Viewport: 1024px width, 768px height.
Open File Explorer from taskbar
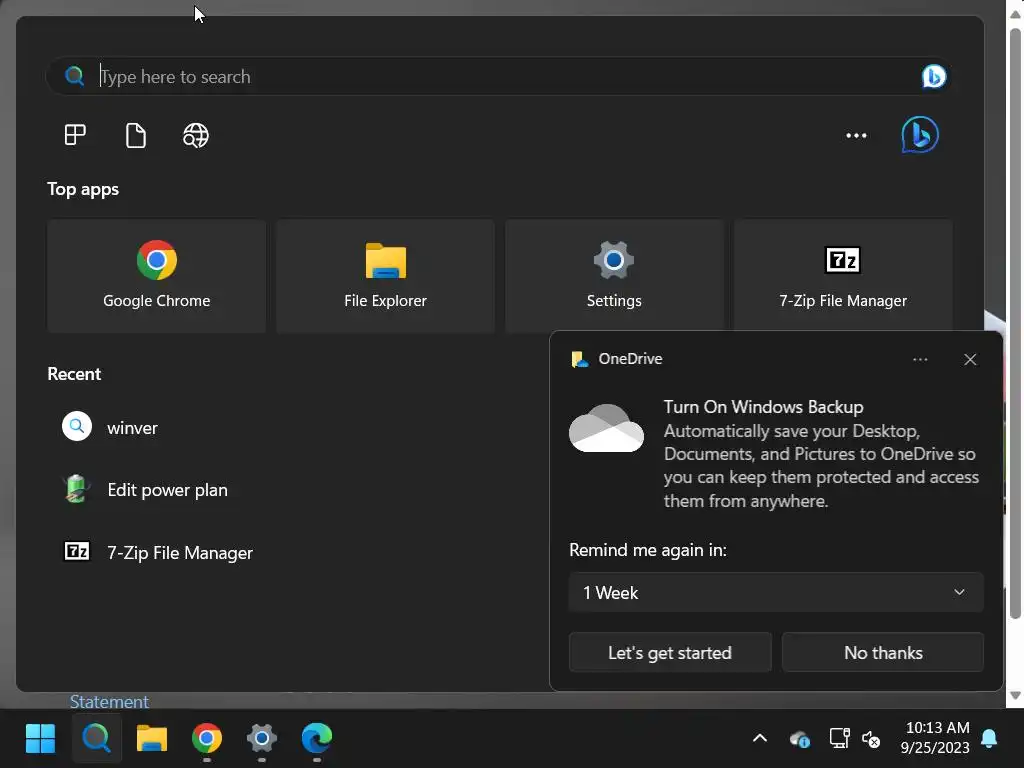[x=152, y=738]
